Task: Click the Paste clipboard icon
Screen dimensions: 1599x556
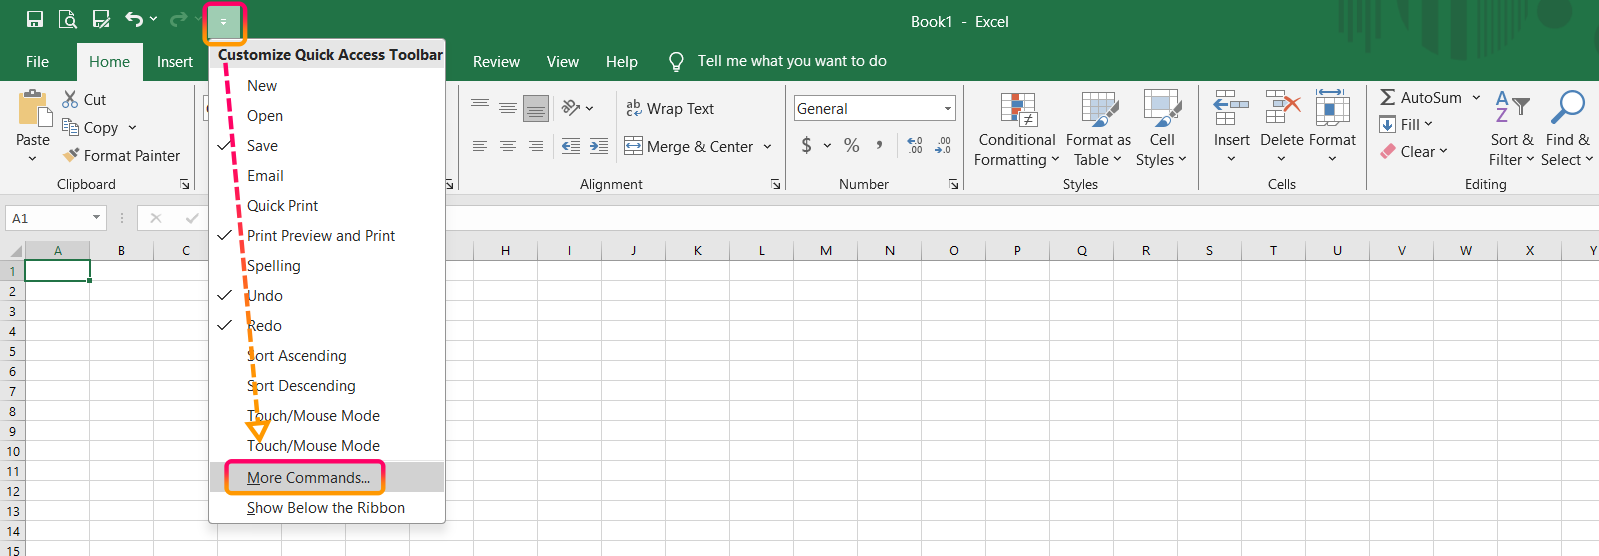Action: [33, 109]
